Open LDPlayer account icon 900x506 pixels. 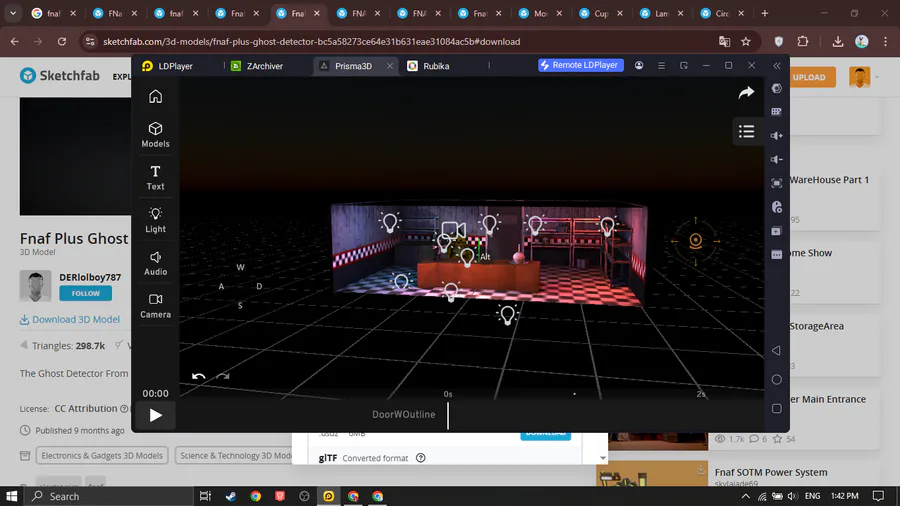pyautogui.click(x=639, y=65)
